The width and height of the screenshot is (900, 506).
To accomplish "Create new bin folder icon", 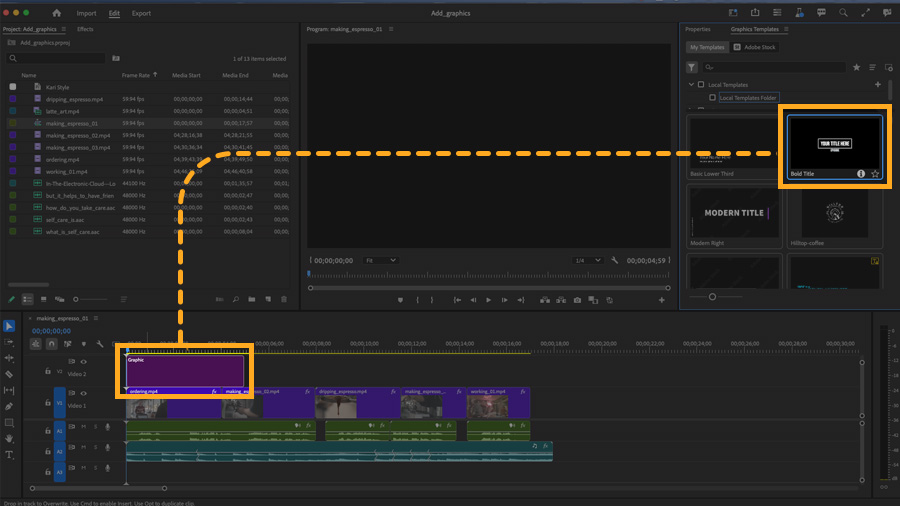I will pyautogui.click(x=252, y=299).
